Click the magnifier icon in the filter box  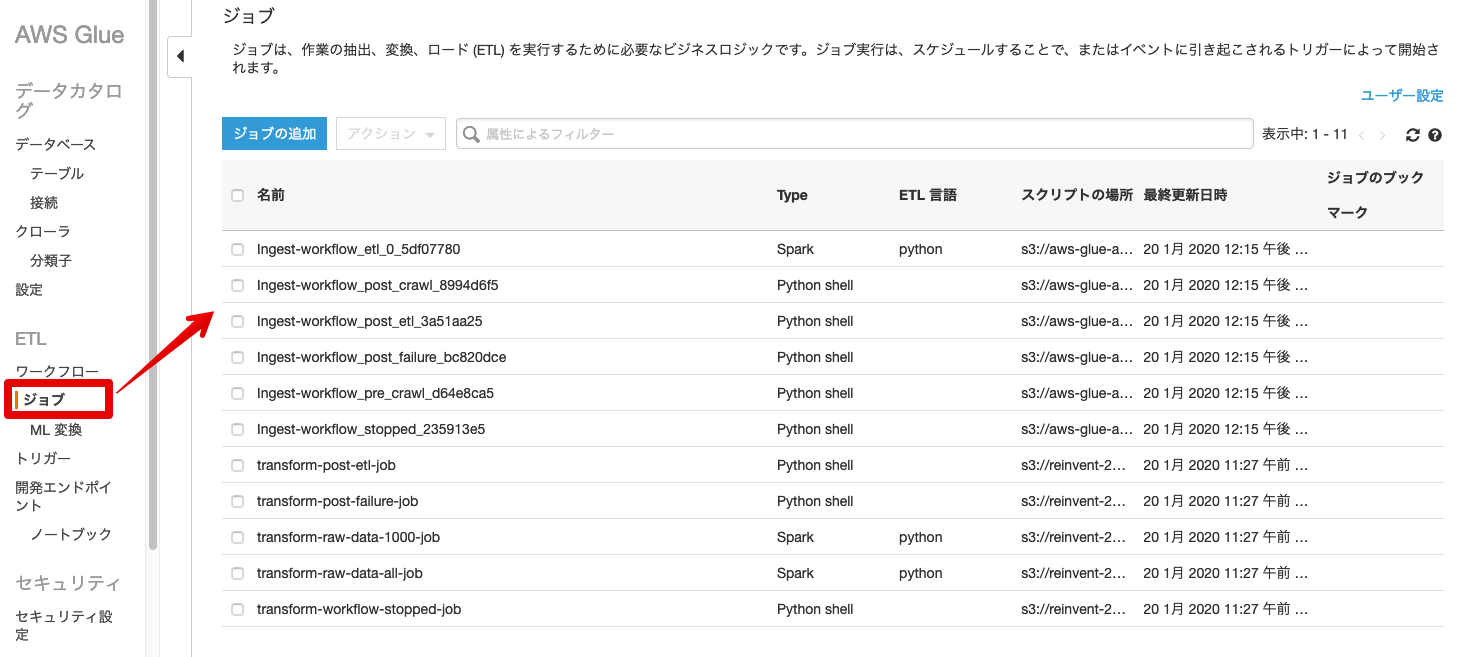coord(471,134)
